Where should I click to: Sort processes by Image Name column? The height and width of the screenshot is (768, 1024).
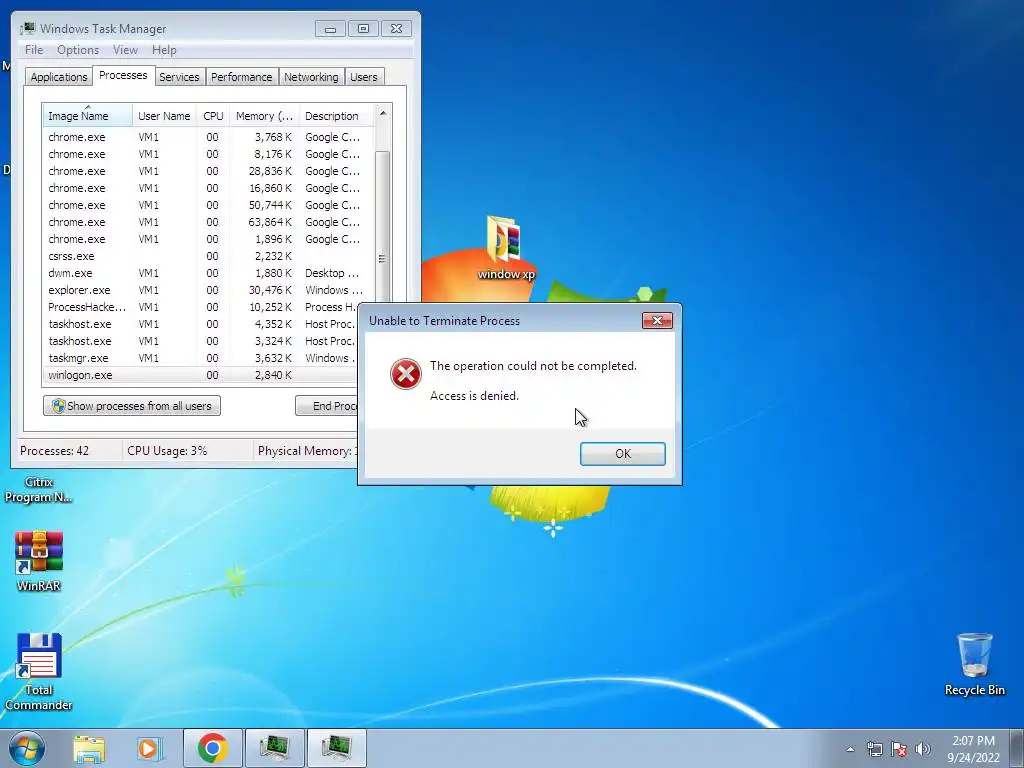[88, 116]
